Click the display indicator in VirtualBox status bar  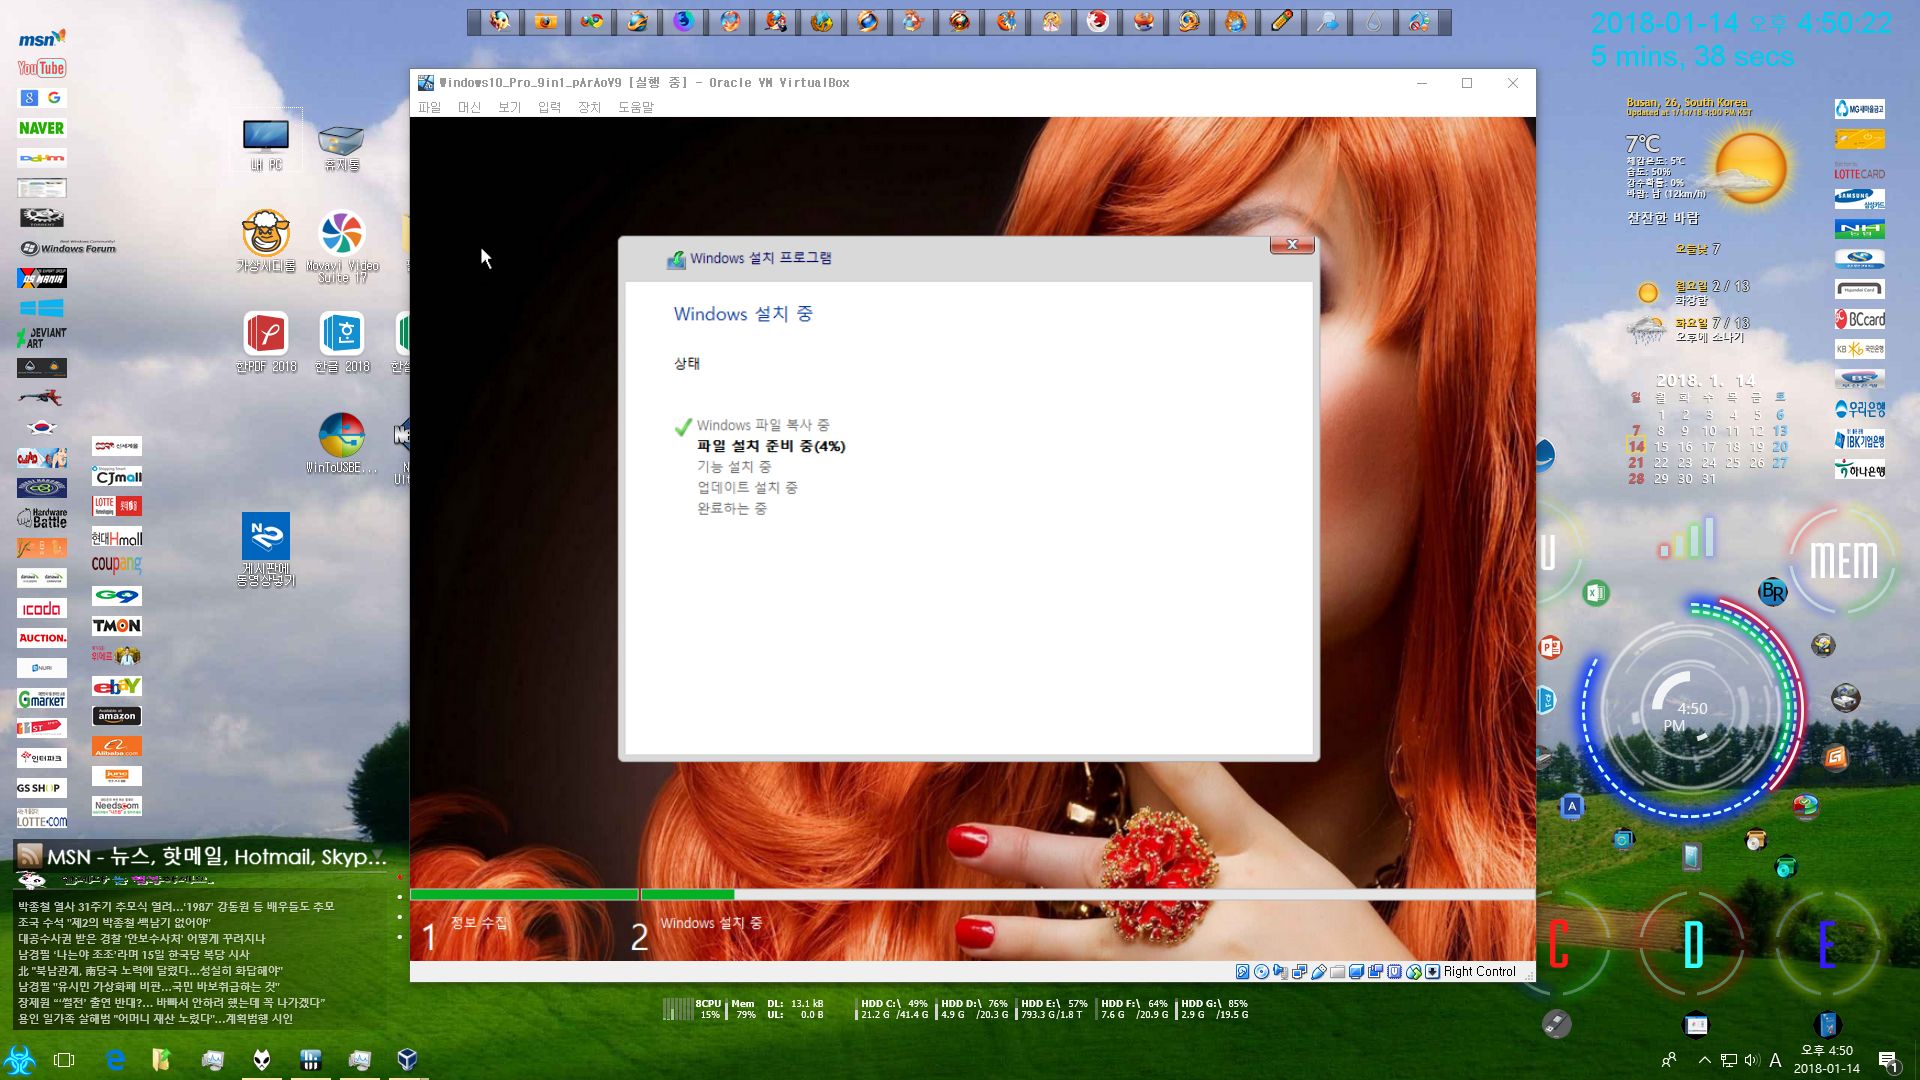click(x=1356, y=971)
